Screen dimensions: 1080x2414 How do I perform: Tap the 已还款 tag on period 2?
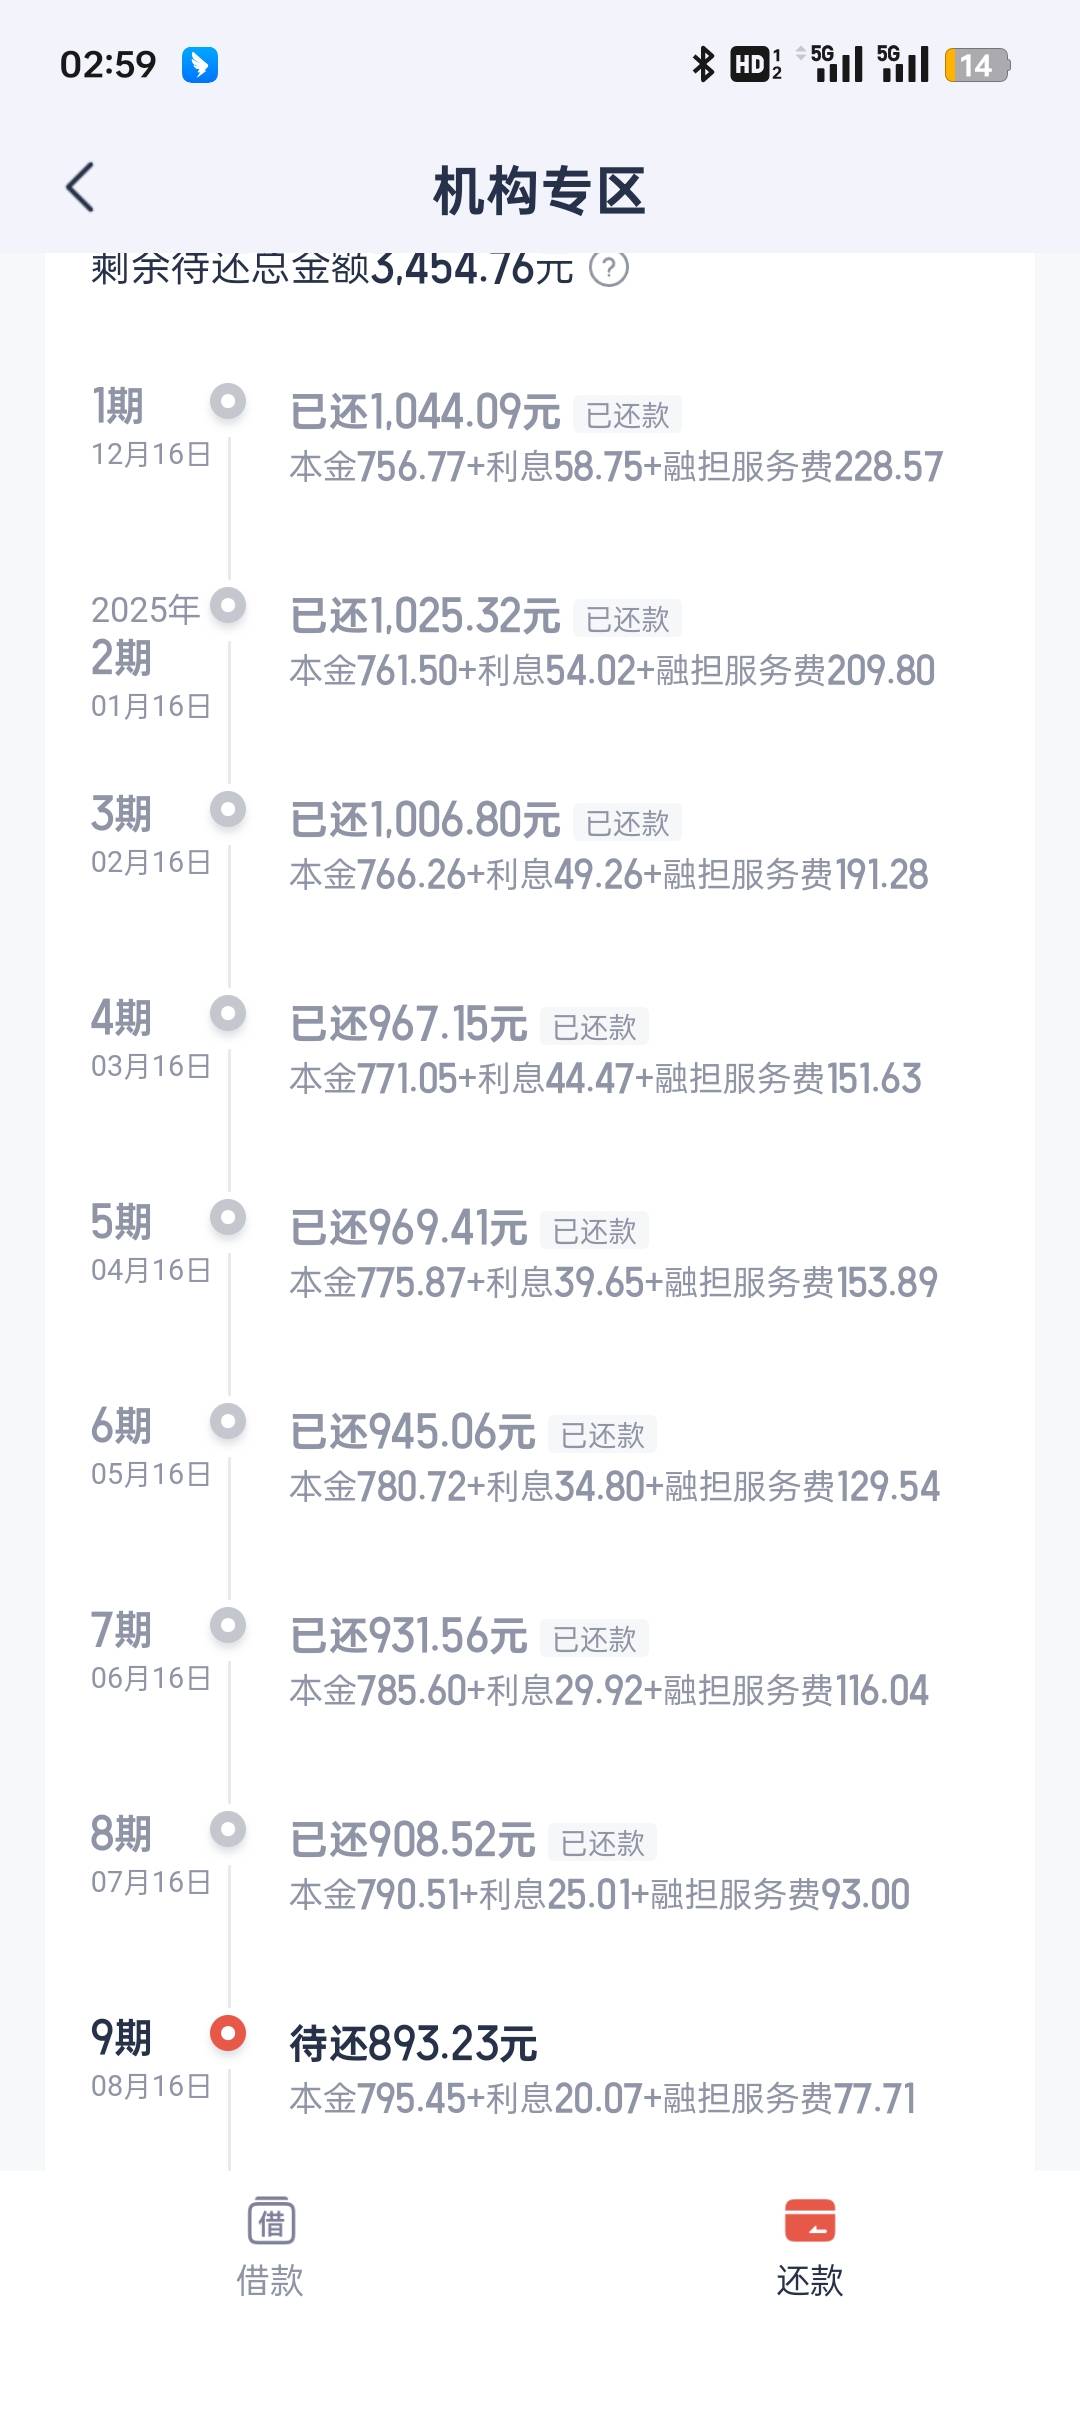pos(627,619)
